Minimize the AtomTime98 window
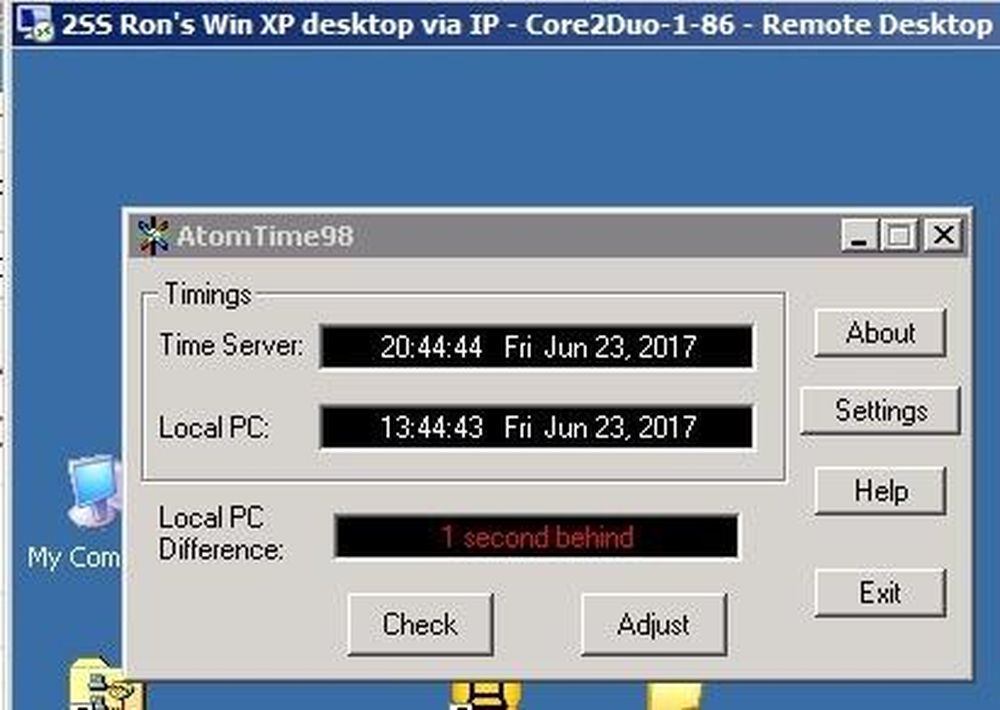This screenshot has width=1000, height=710. pyautogui.click(x=859, y=235)
